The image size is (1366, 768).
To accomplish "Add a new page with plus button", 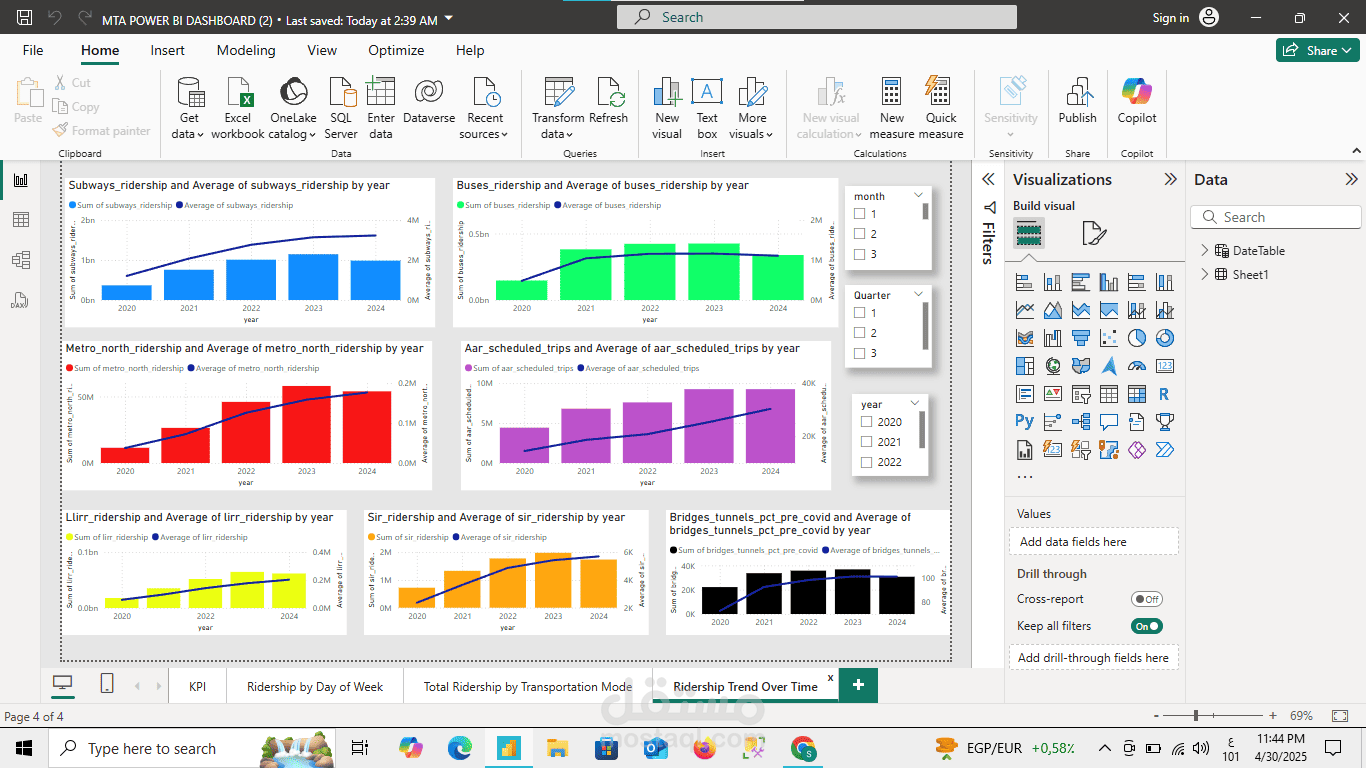I will (858, 685).
